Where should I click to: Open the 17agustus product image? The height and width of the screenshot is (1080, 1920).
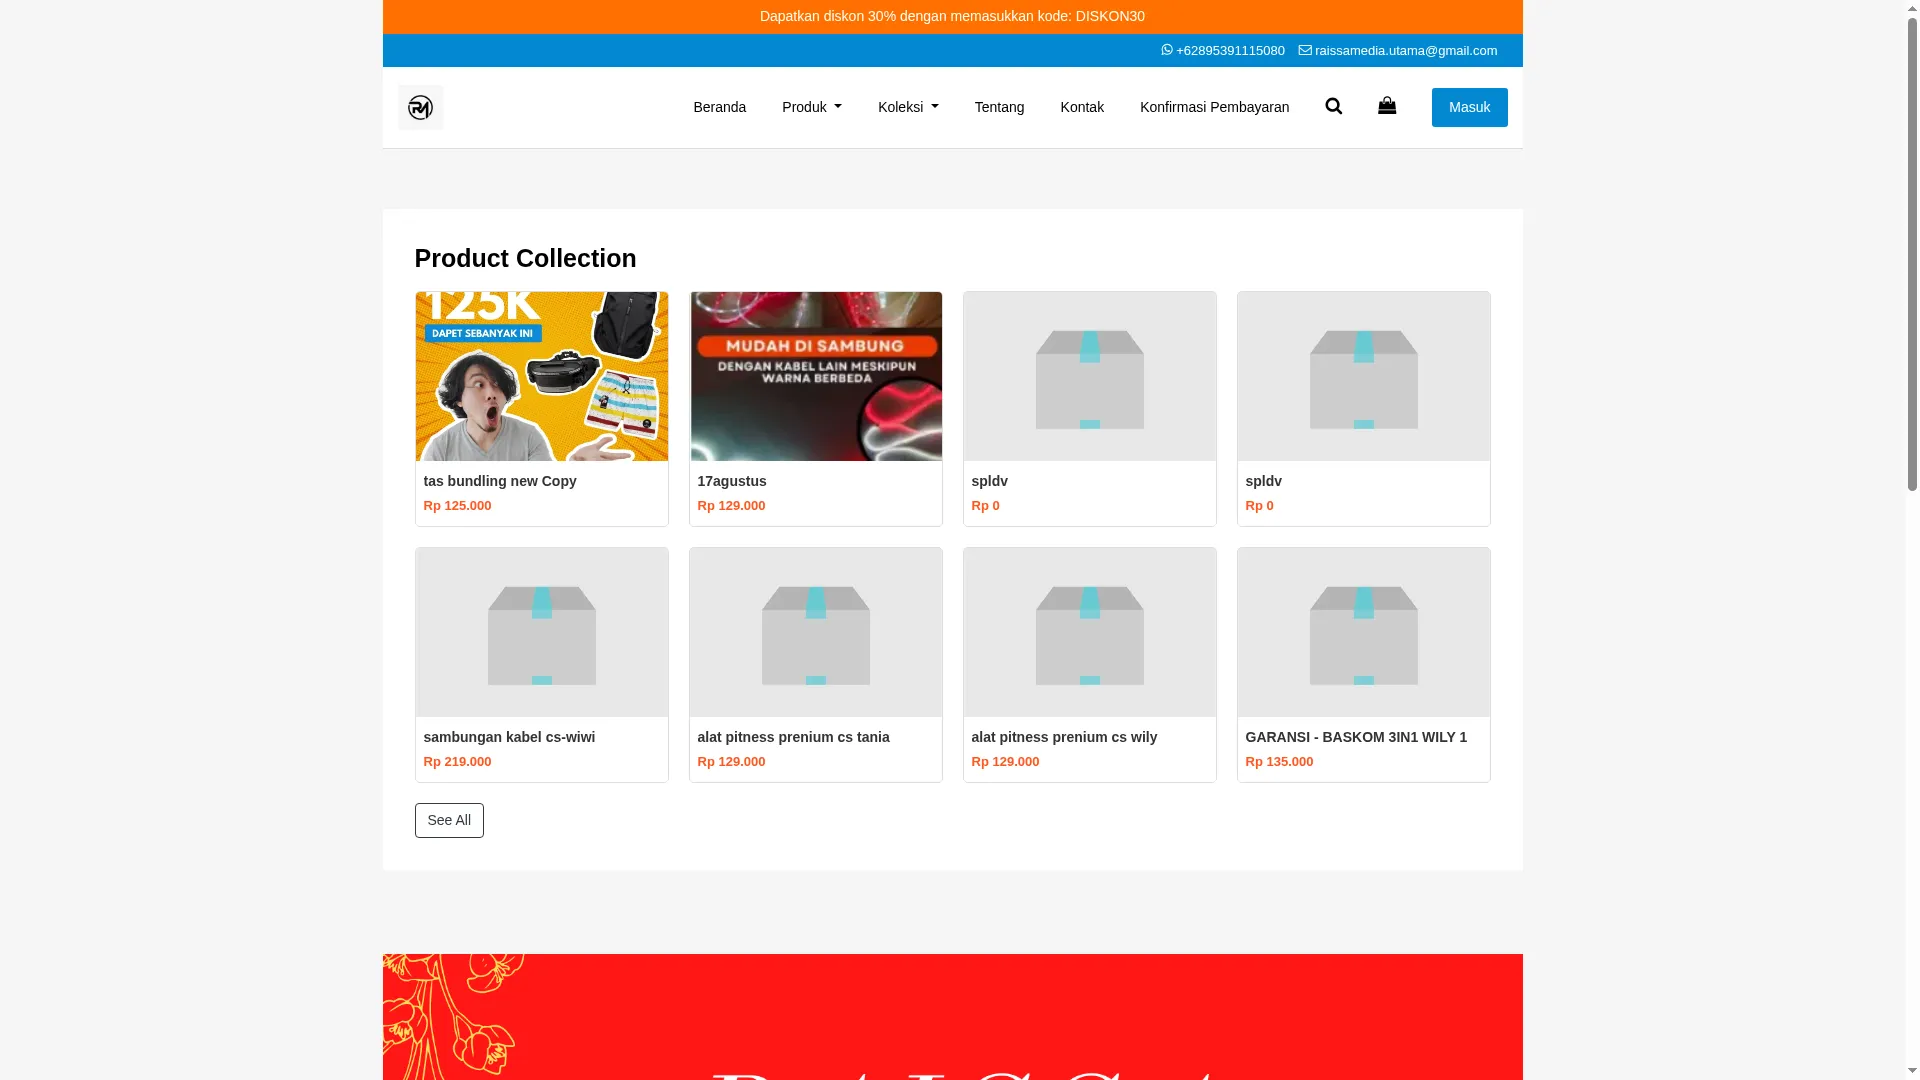point(815,376)
